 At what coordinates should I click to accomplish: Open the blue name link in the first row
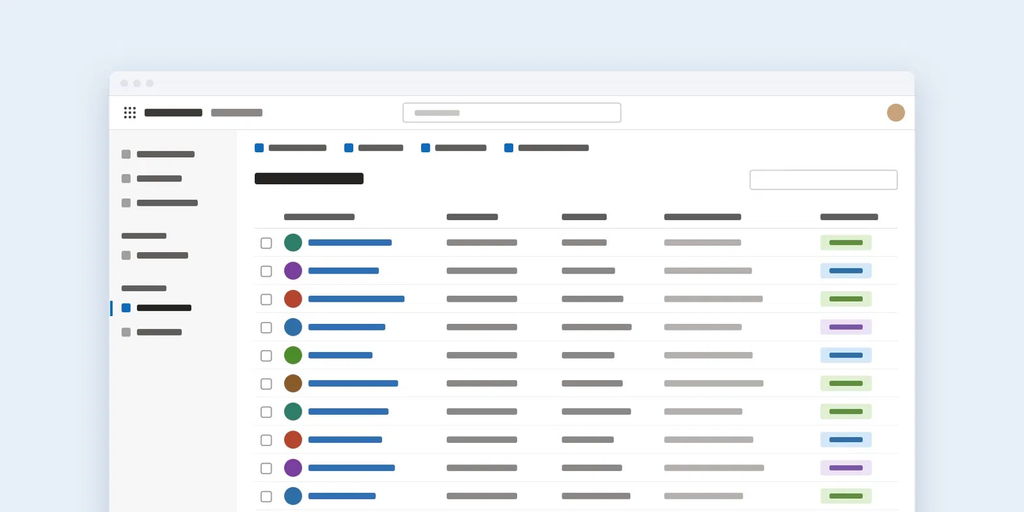[349, 242]
